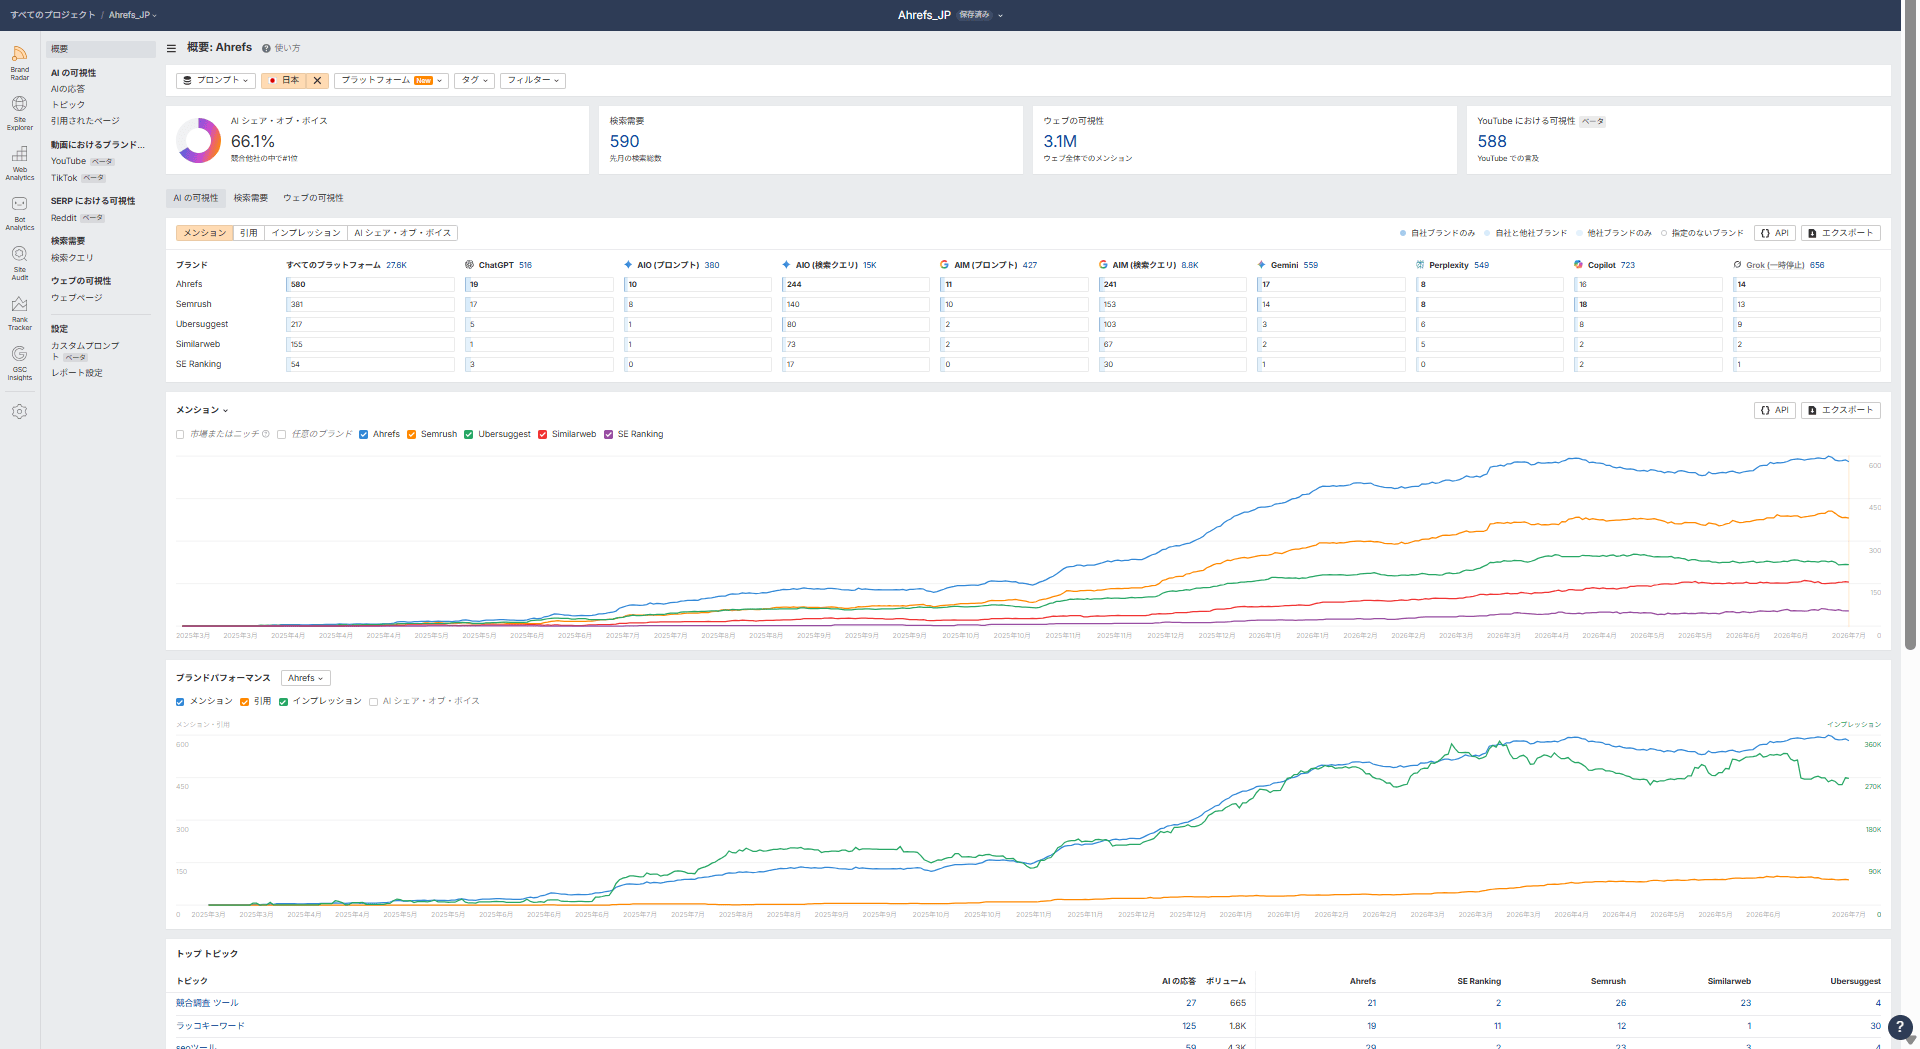
Task: Click the AIO (検索クエリ) sparkle icon
Action: 787,265
